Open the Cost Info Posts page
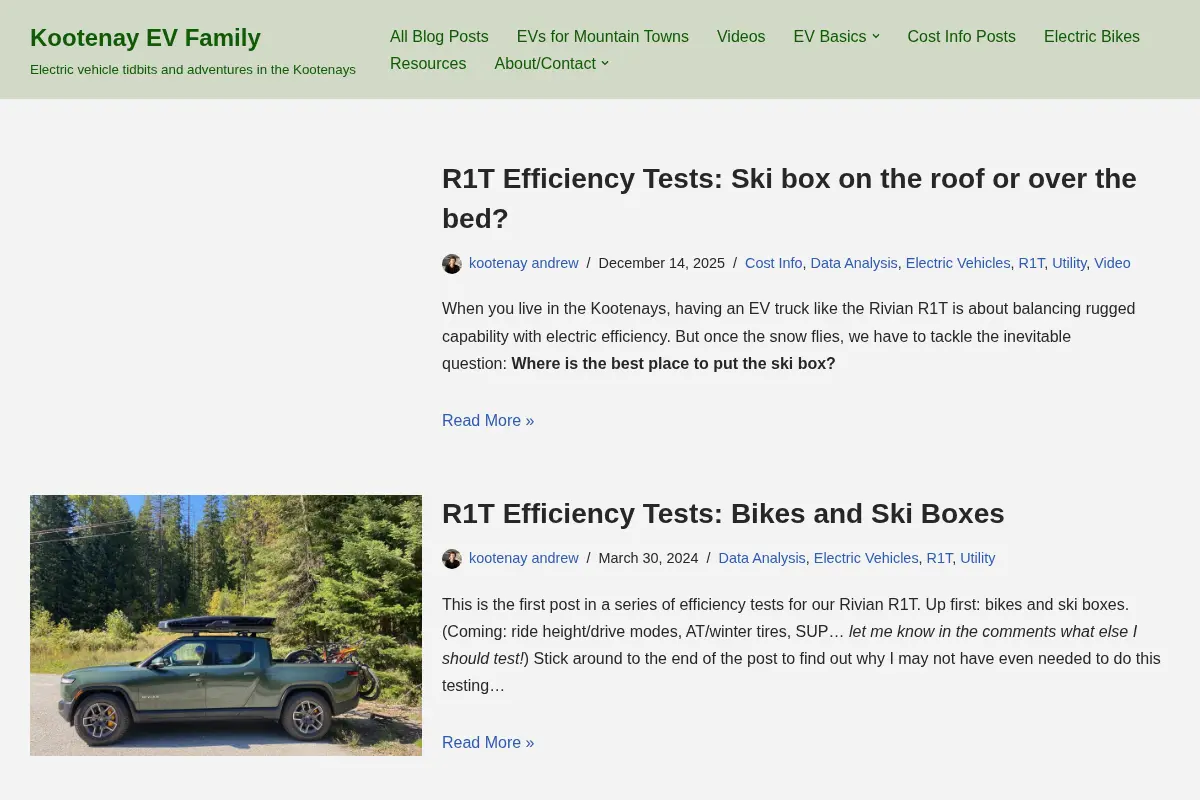The image size is (1200, 800). pos(962,37)
